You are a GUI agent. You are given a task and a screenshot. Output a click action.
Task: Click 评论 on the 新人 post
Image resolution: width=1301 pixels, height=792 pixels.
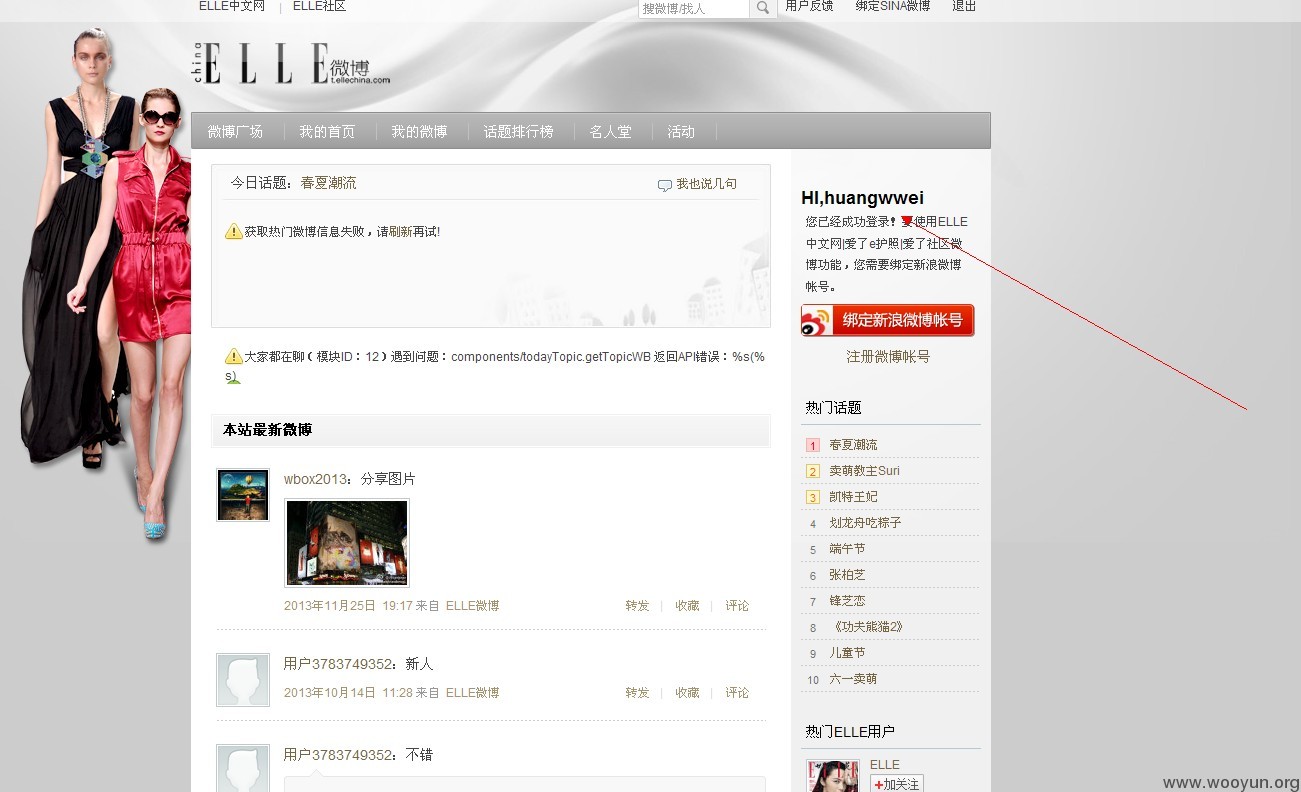point(737,693)
